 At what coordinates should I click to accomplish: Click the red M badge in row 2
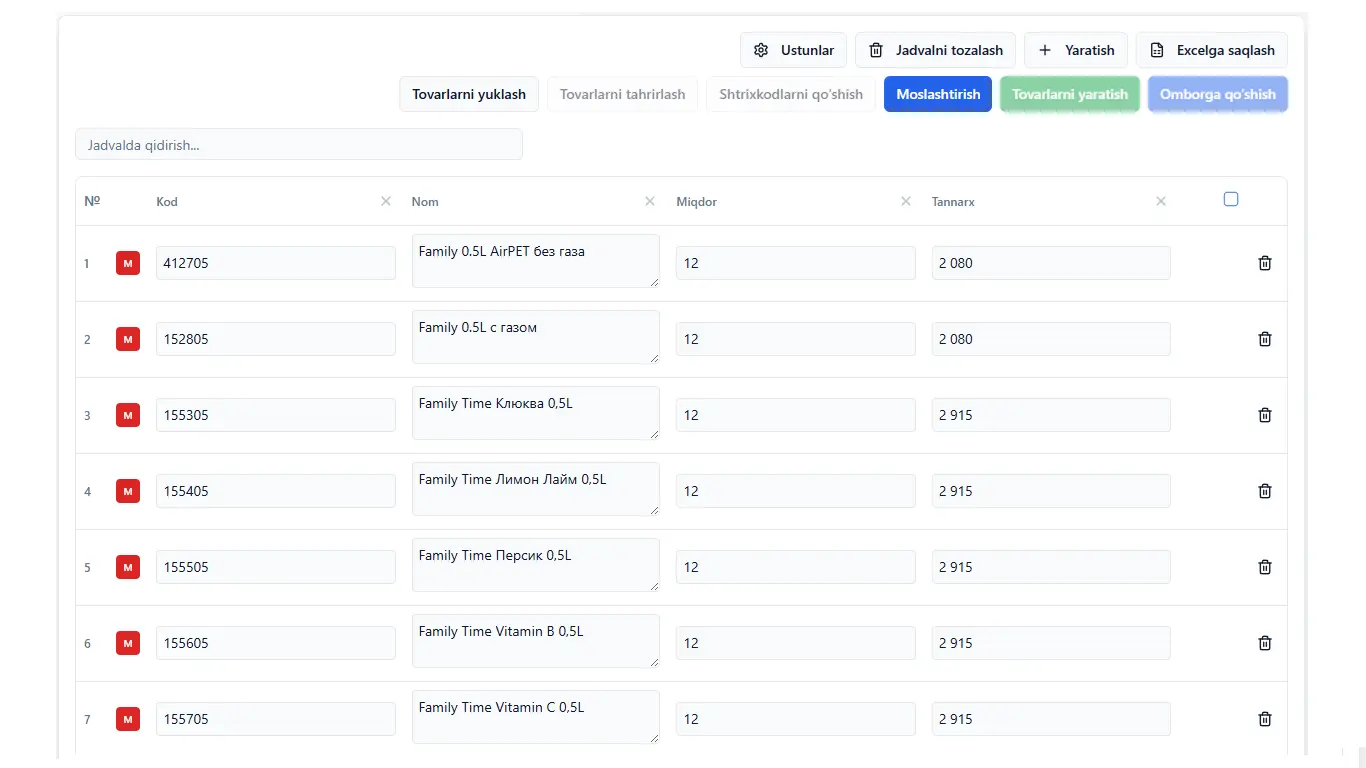coord(128,339)
